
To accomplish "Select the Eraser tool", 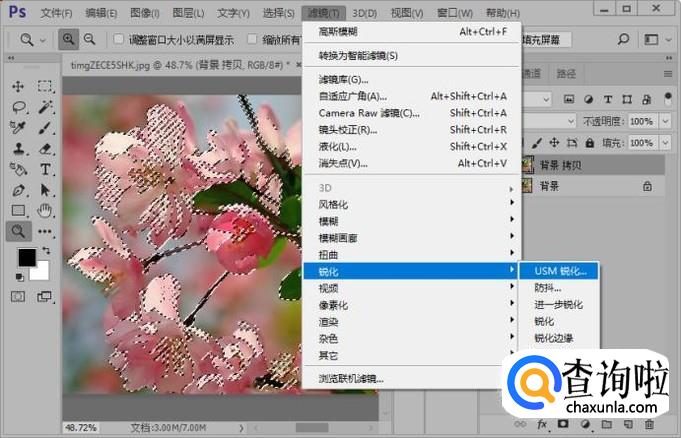I will click(45, 149).
